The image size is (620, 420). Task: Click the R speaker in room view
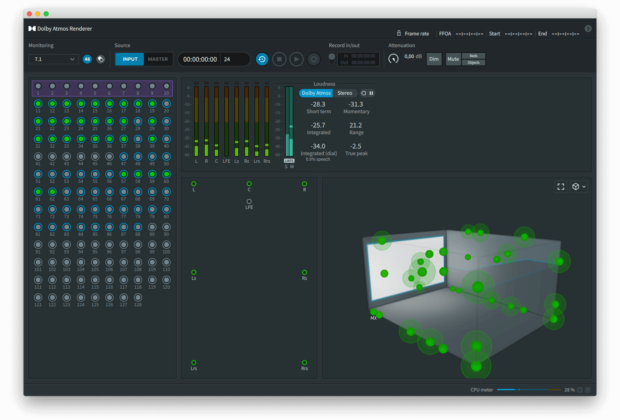tap(304, 184)
